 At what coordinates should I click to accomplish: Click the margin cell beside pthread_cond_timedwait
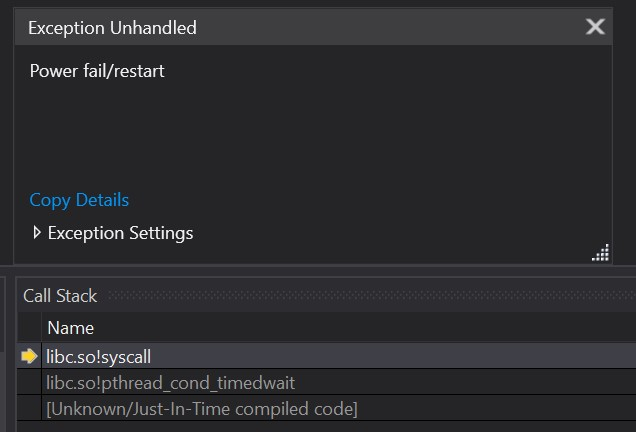pyautogui.click(x=29, y=382)
